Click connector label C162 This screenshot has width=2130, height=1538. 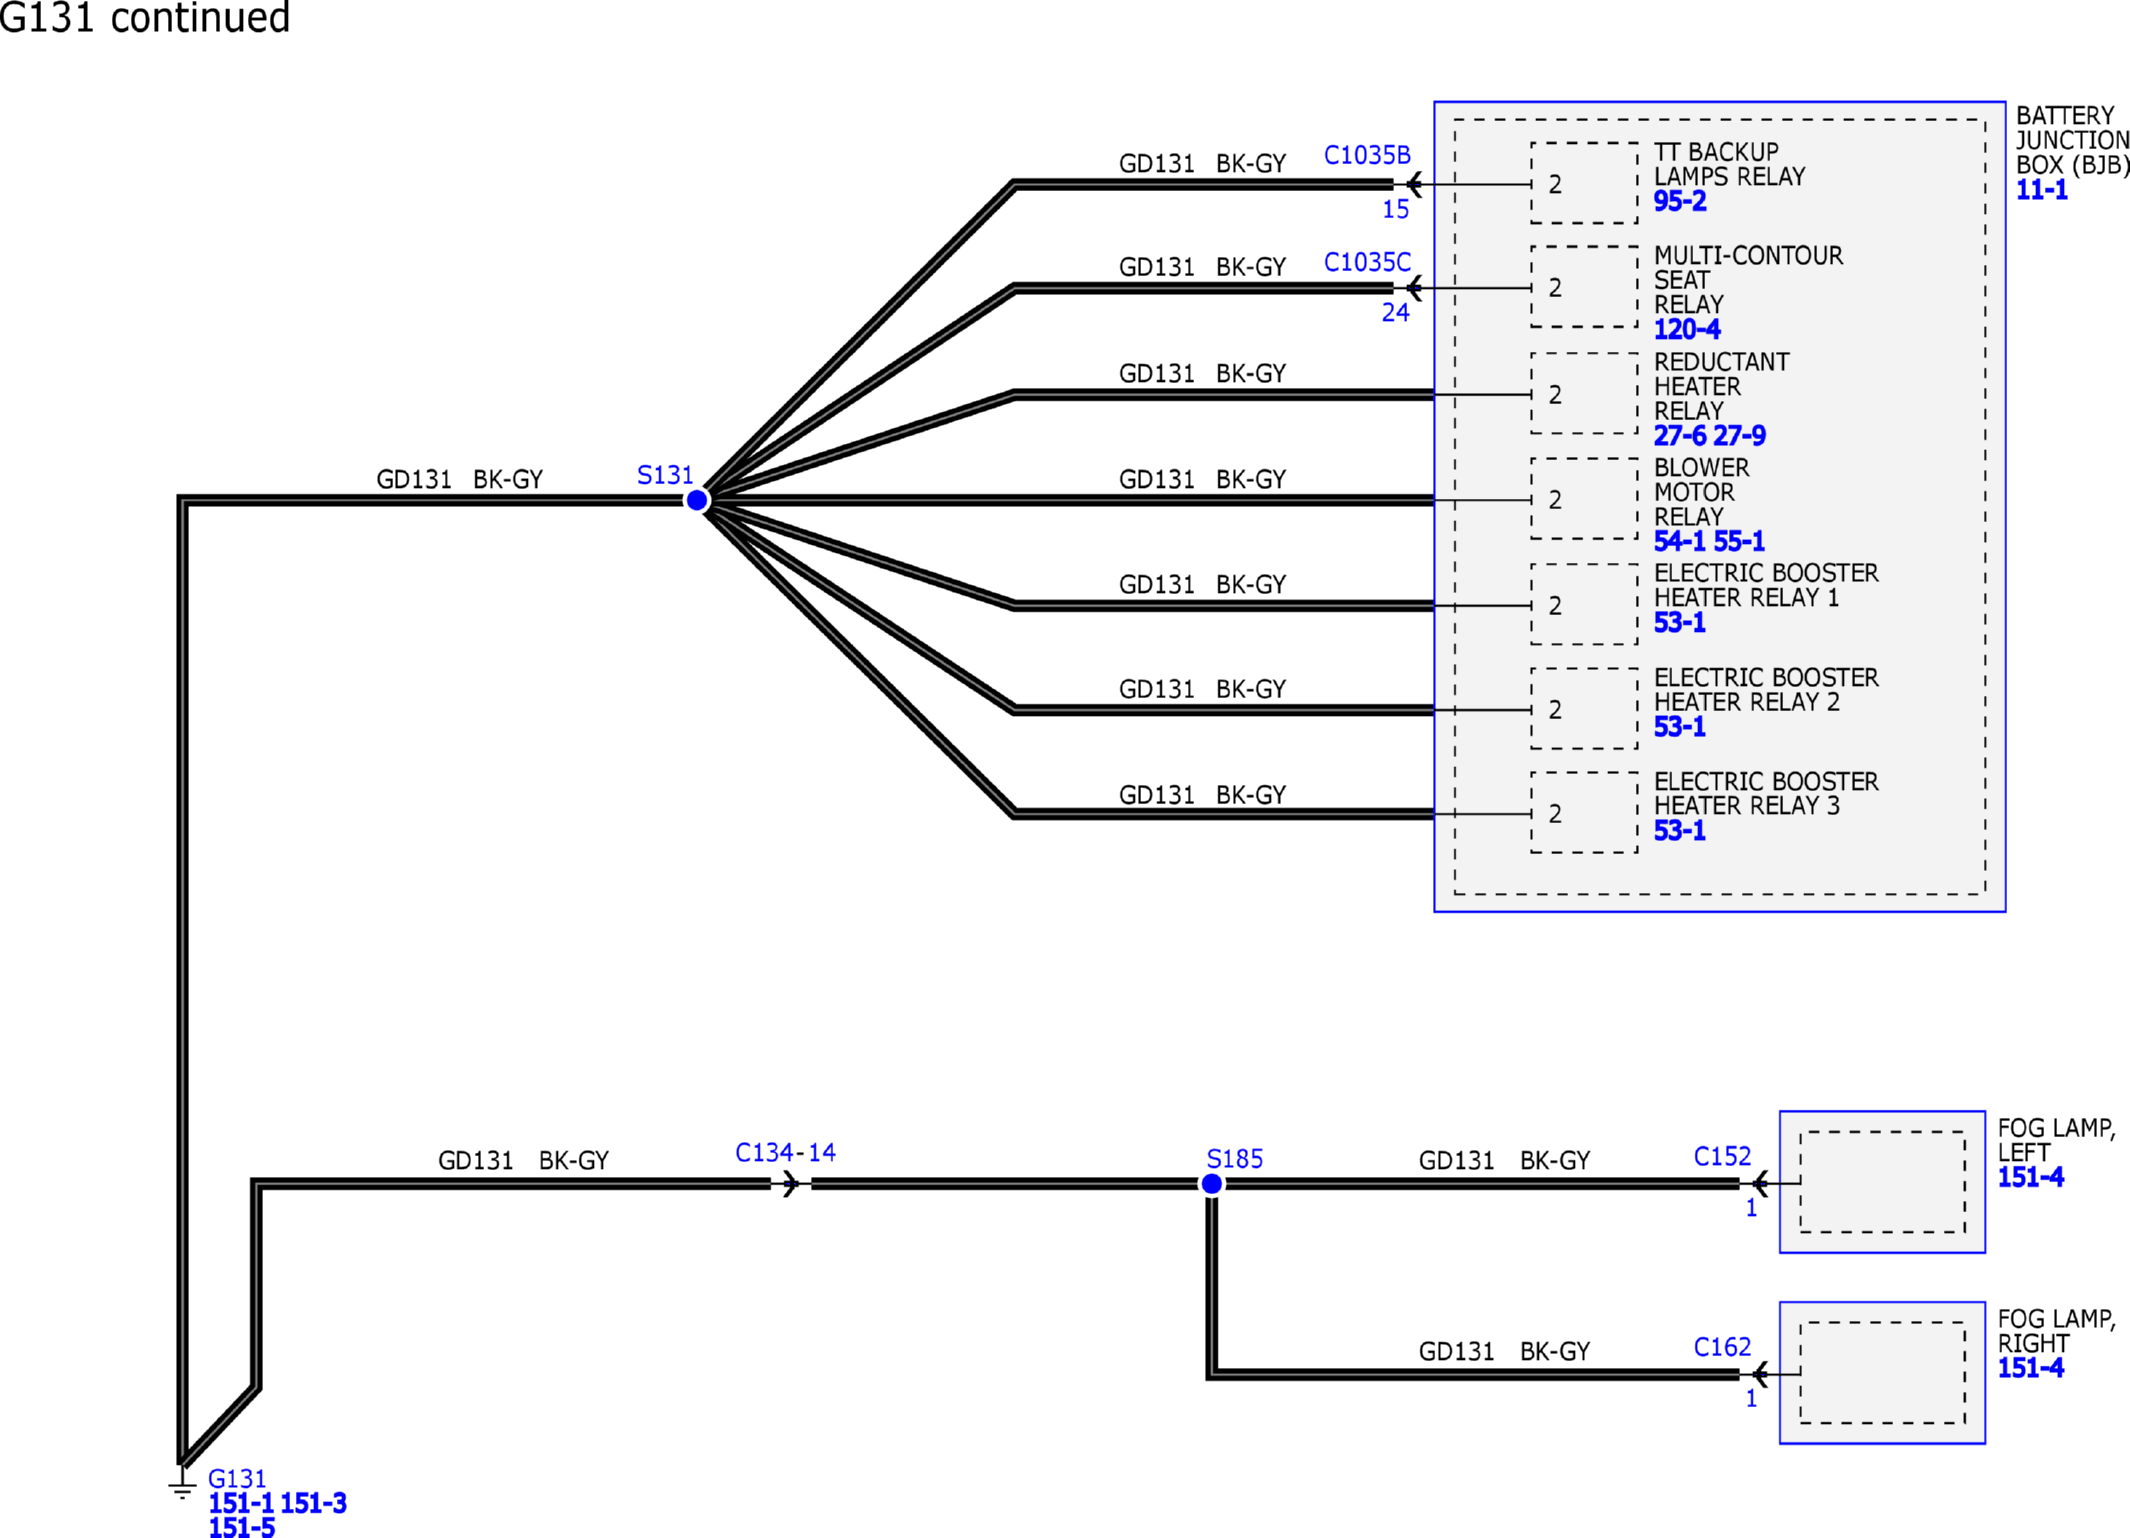tap(1722, 1348)
